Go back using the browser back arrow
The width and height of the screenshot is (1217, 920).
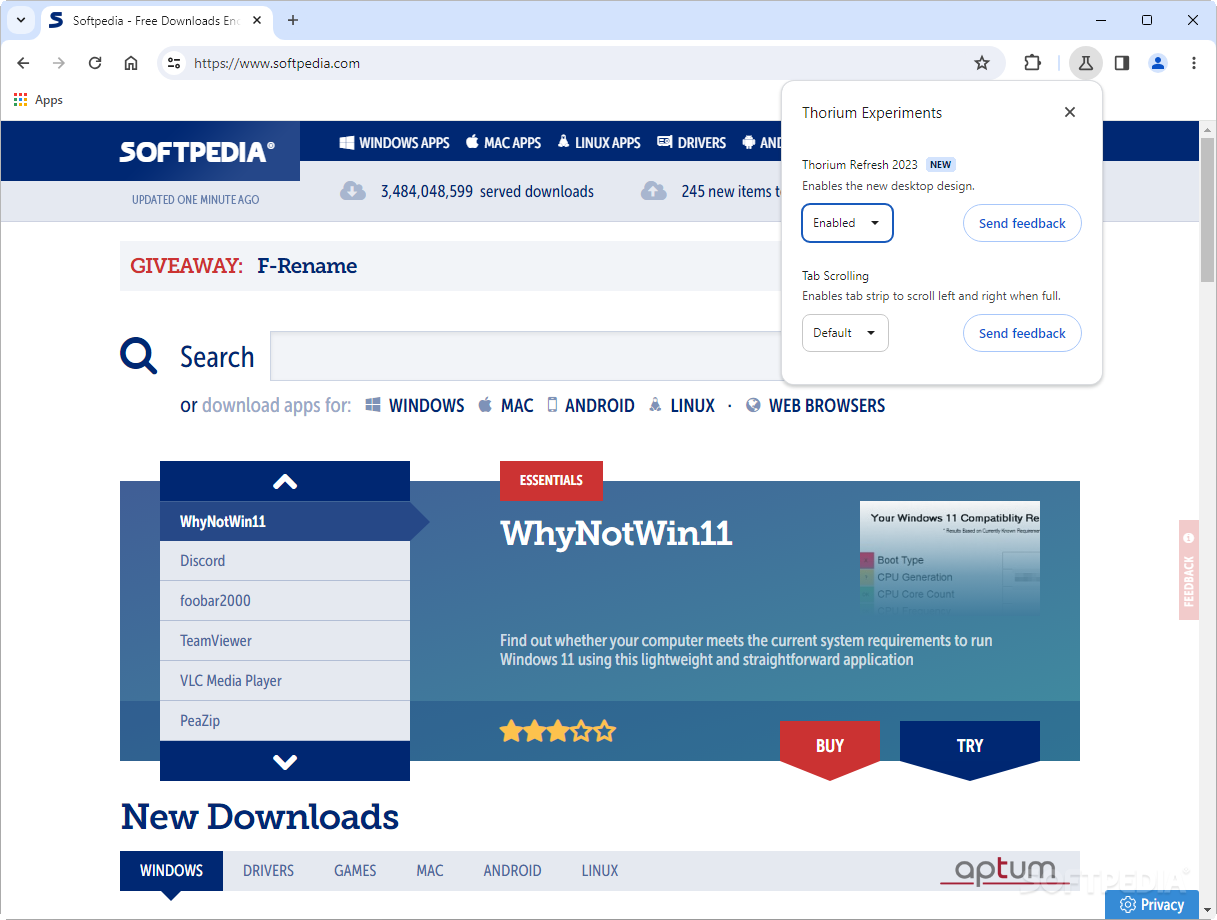pyautogui.click(x=23, y=63)
